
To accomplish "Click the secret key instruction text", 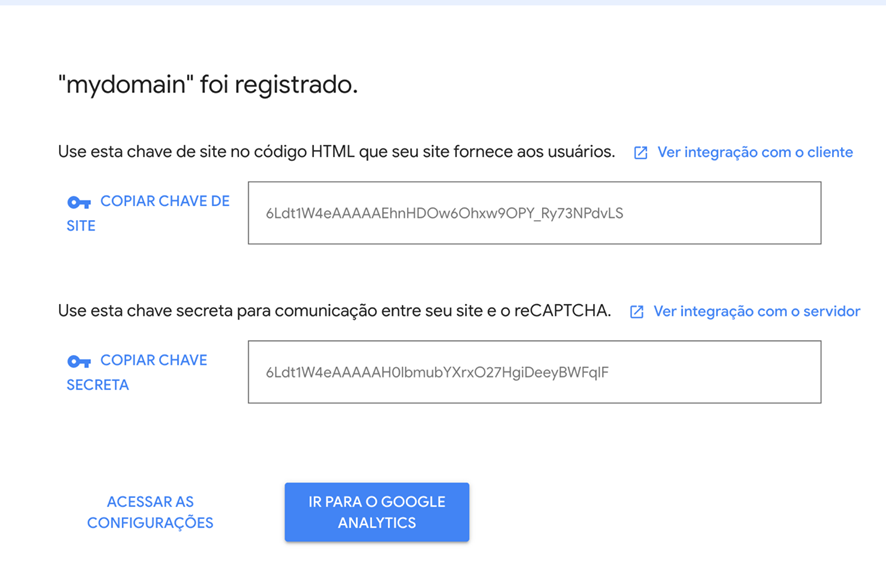I will 330,311.
